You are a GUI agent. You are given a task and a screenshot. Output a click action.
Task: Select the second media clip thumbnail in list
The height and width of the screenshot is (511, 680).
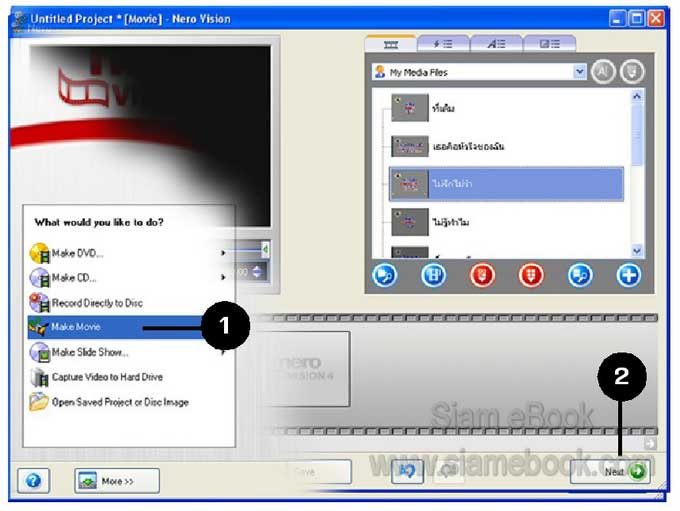pos(409,146)
